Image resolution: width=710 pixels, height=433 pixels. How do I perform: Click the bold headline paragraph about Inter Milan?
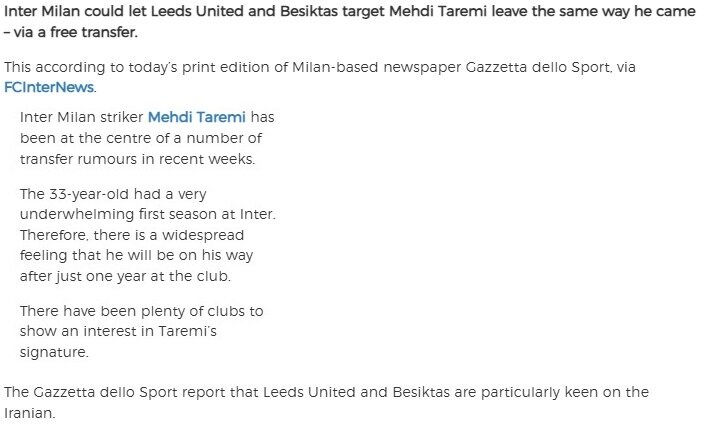click(350, 21)
